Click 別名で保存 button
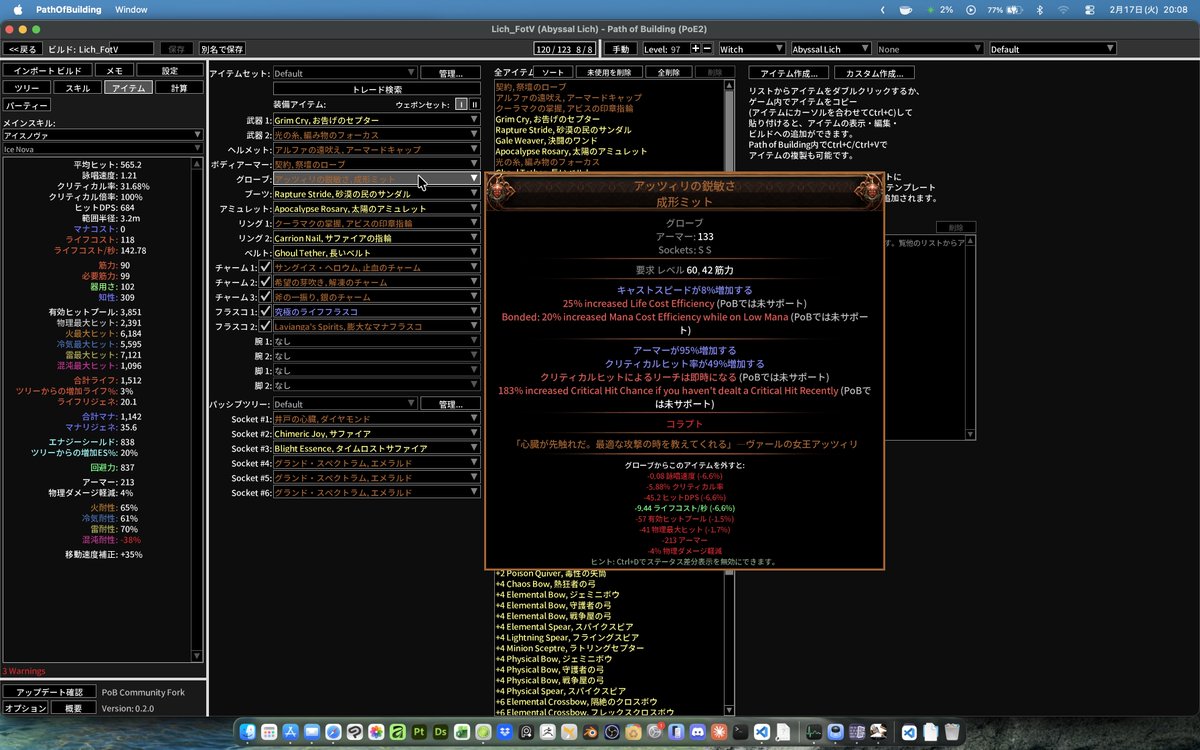Viewport: 1200px width, 750px height. [222, 48]
